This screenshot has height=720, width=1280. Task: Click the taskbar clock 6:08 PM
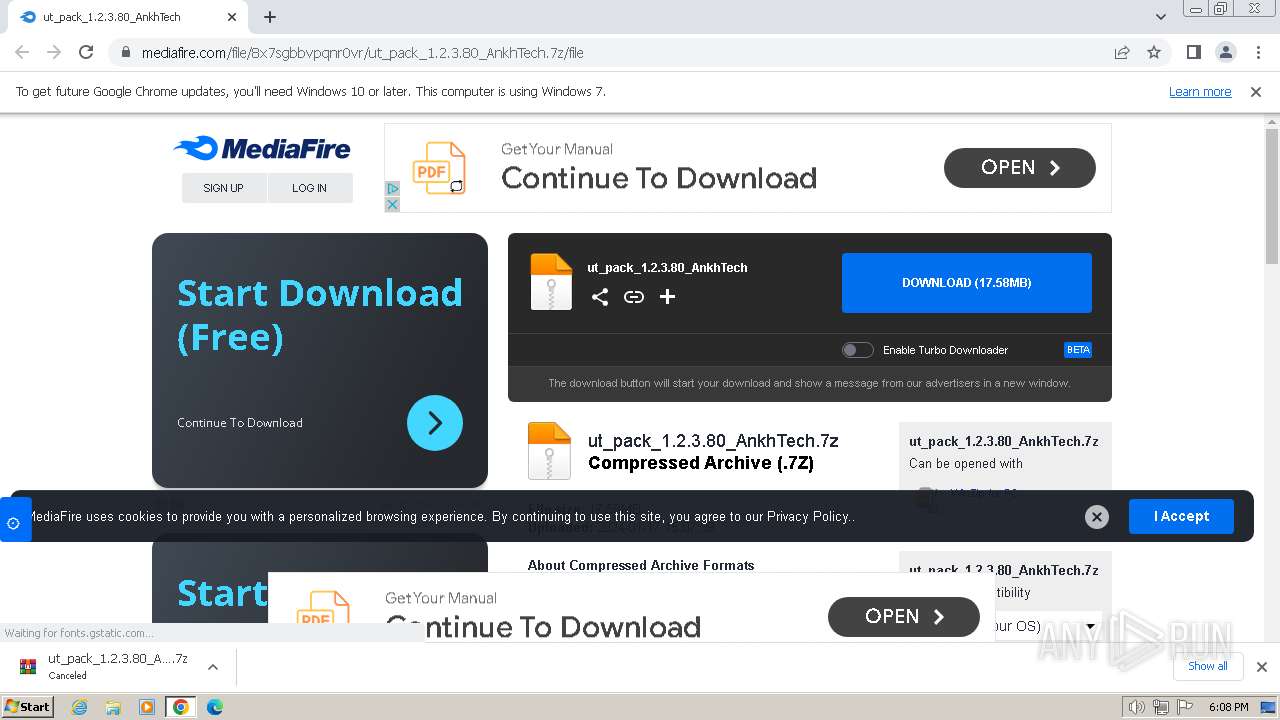point(1228,707)
